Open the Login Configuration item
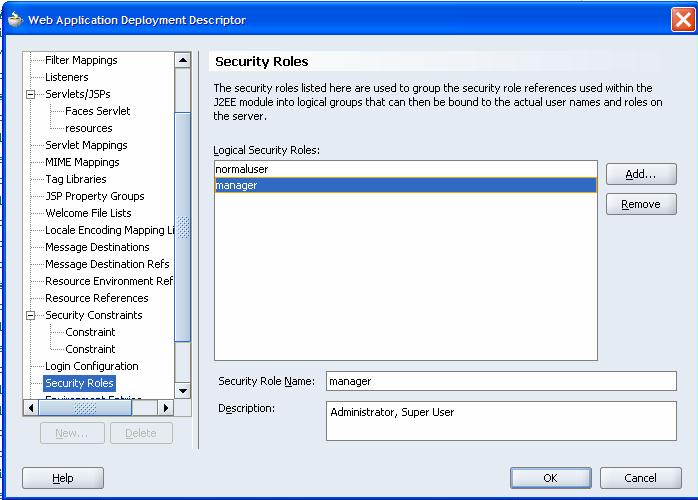The image size is (698, 500). coord(92,366)
